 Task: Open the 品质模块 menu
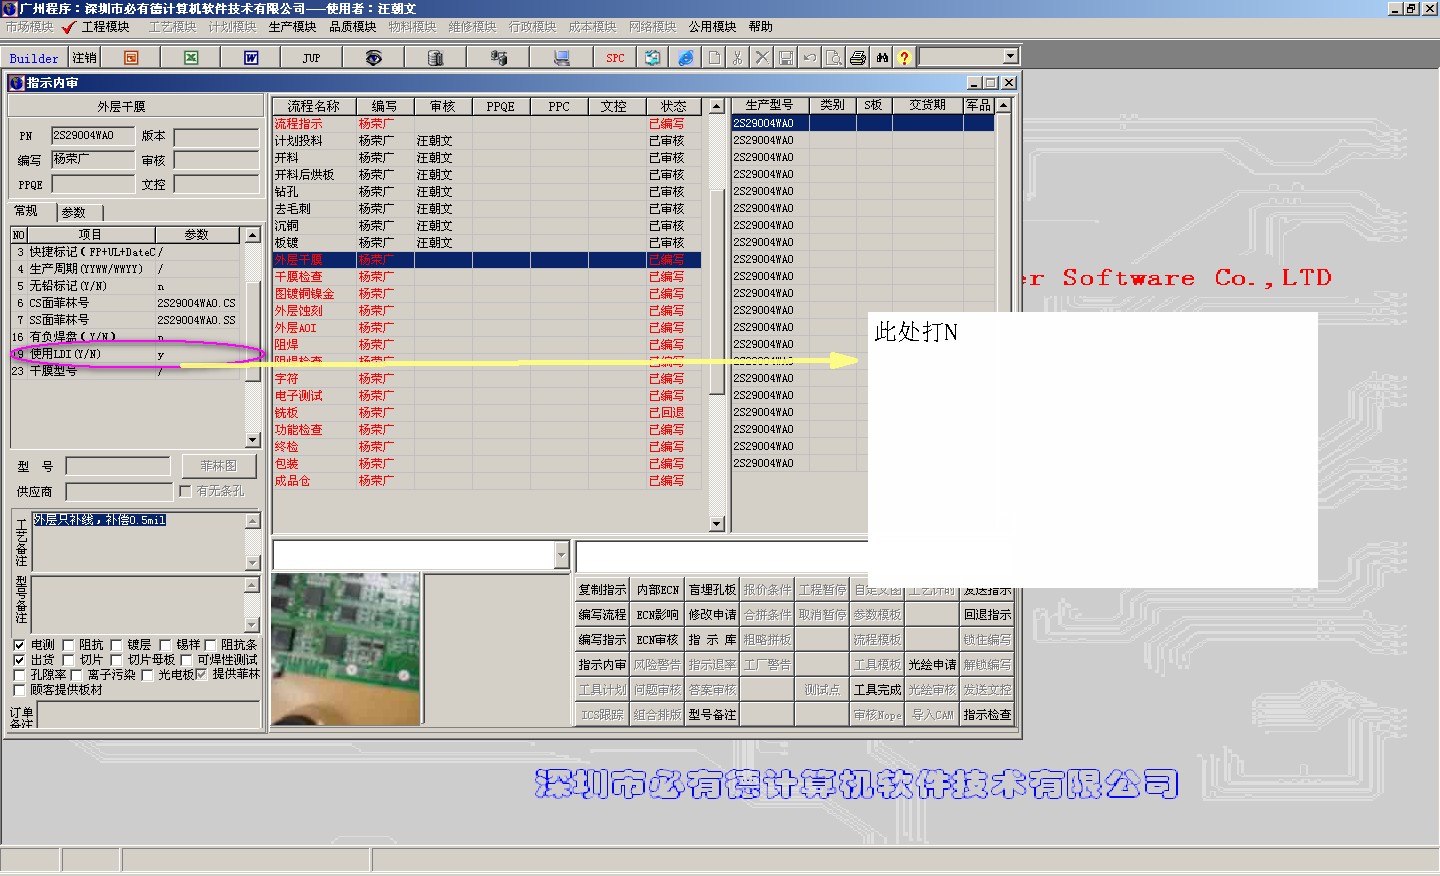point(352,27)
